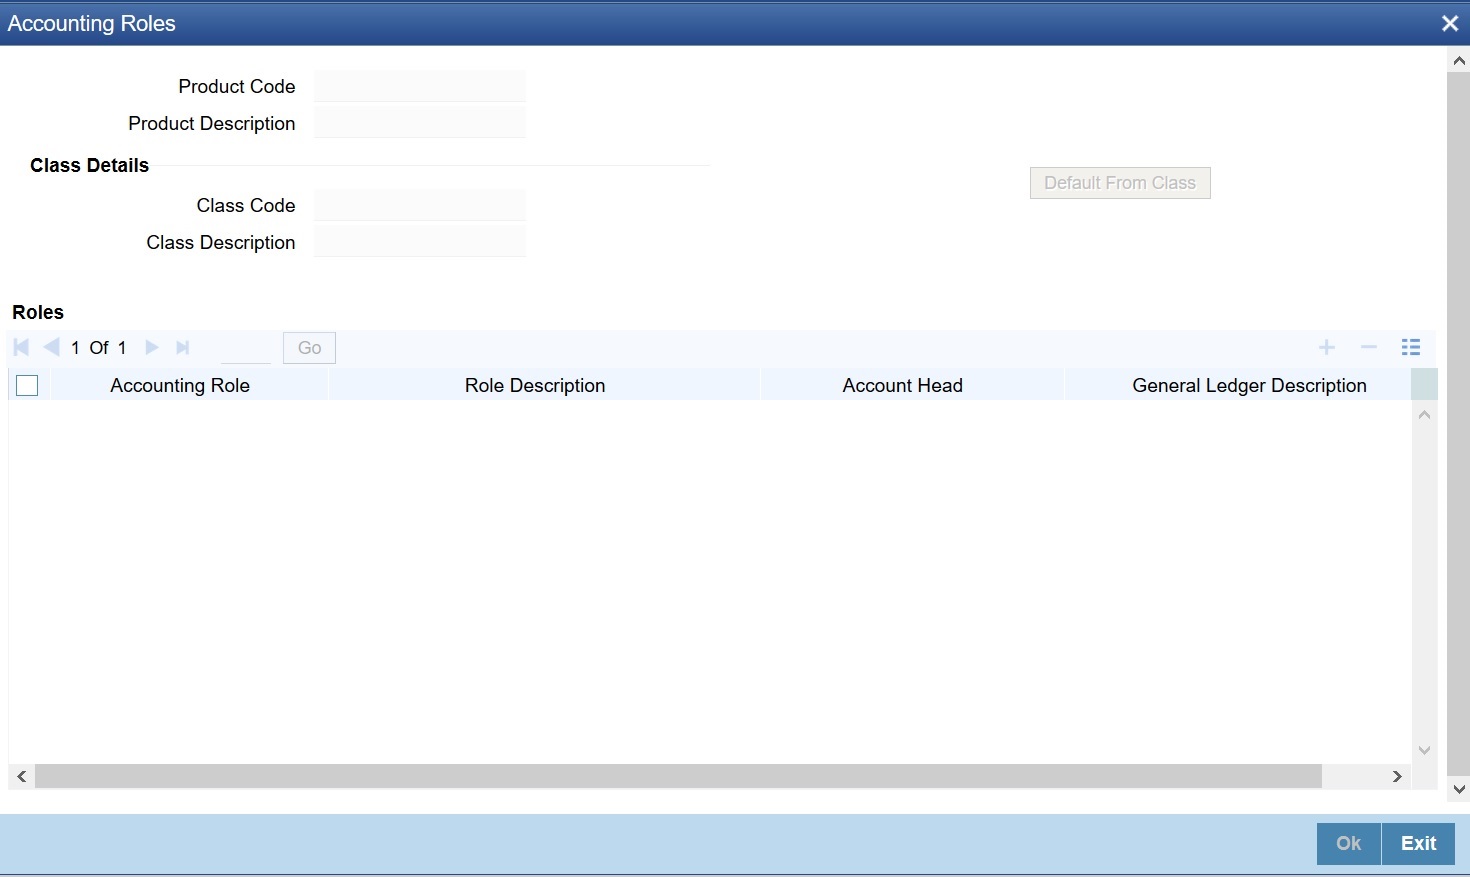Click the dialog's outer scroll-down arrow
This screenshot has height=877, width=1470.
click(x=1459, y=789)
